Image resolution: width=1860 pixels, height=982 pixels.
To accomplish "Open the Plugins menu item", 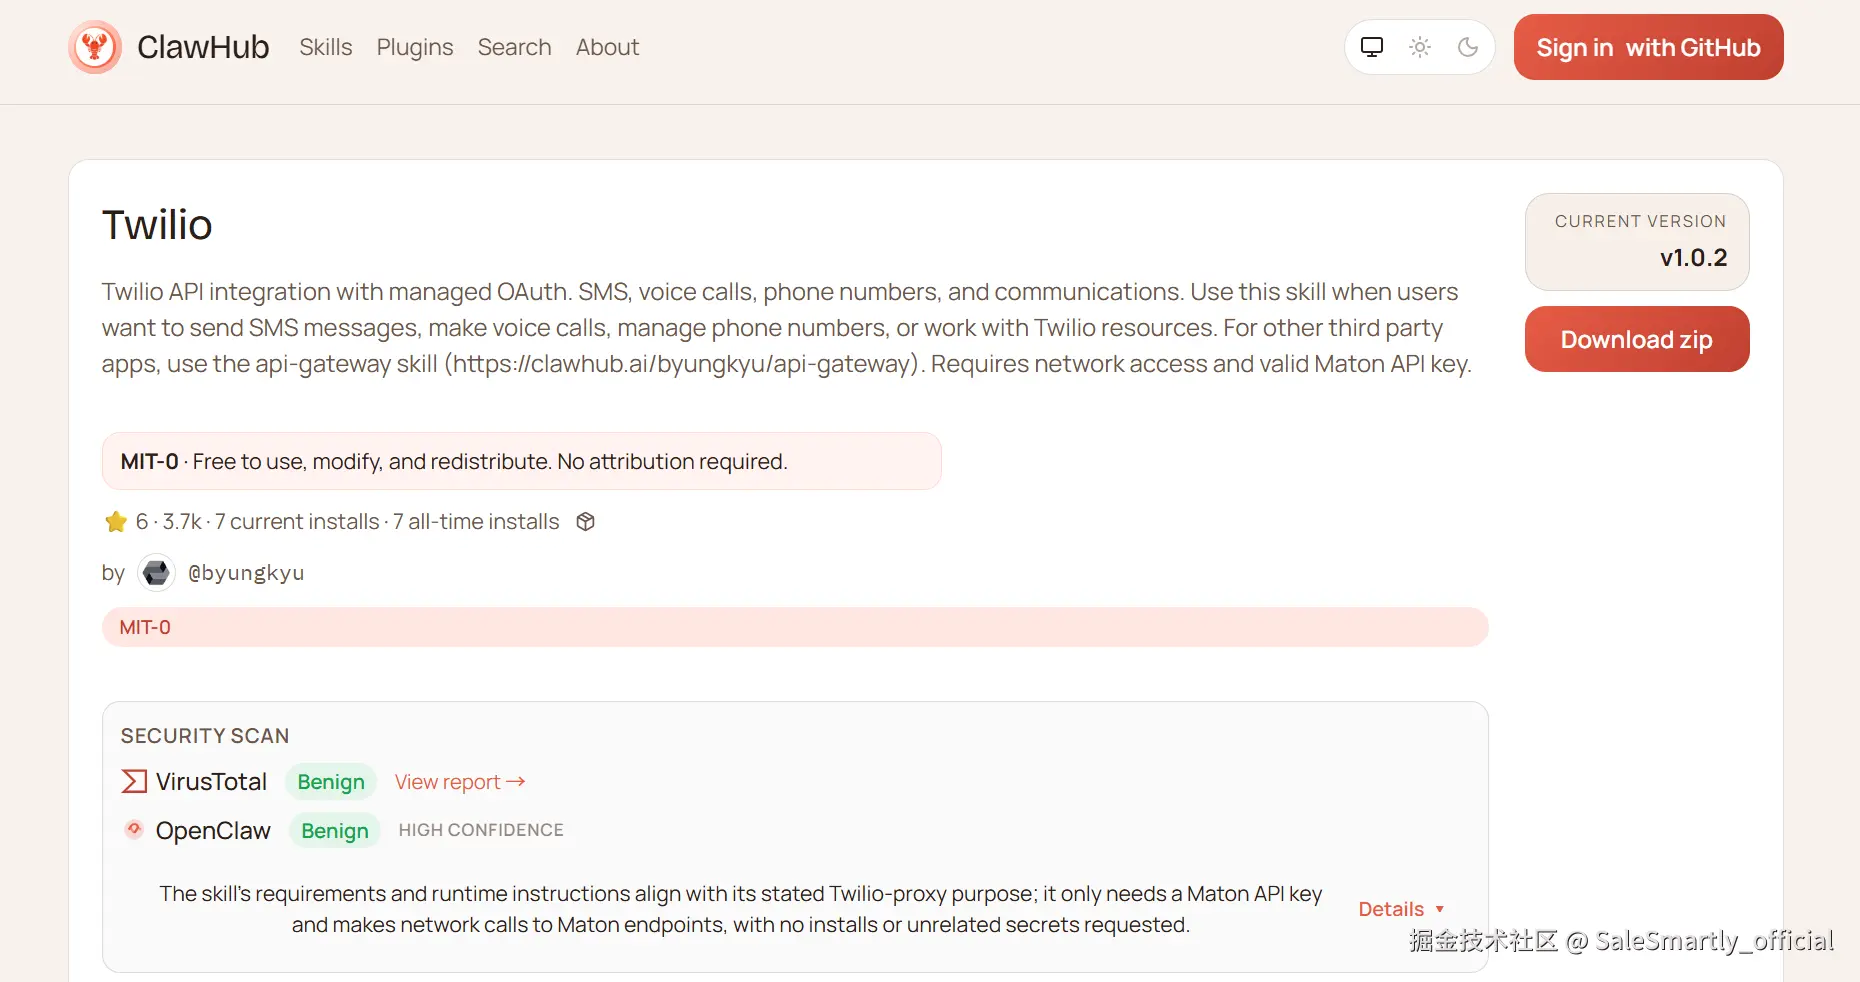I will tap(415, 47).
